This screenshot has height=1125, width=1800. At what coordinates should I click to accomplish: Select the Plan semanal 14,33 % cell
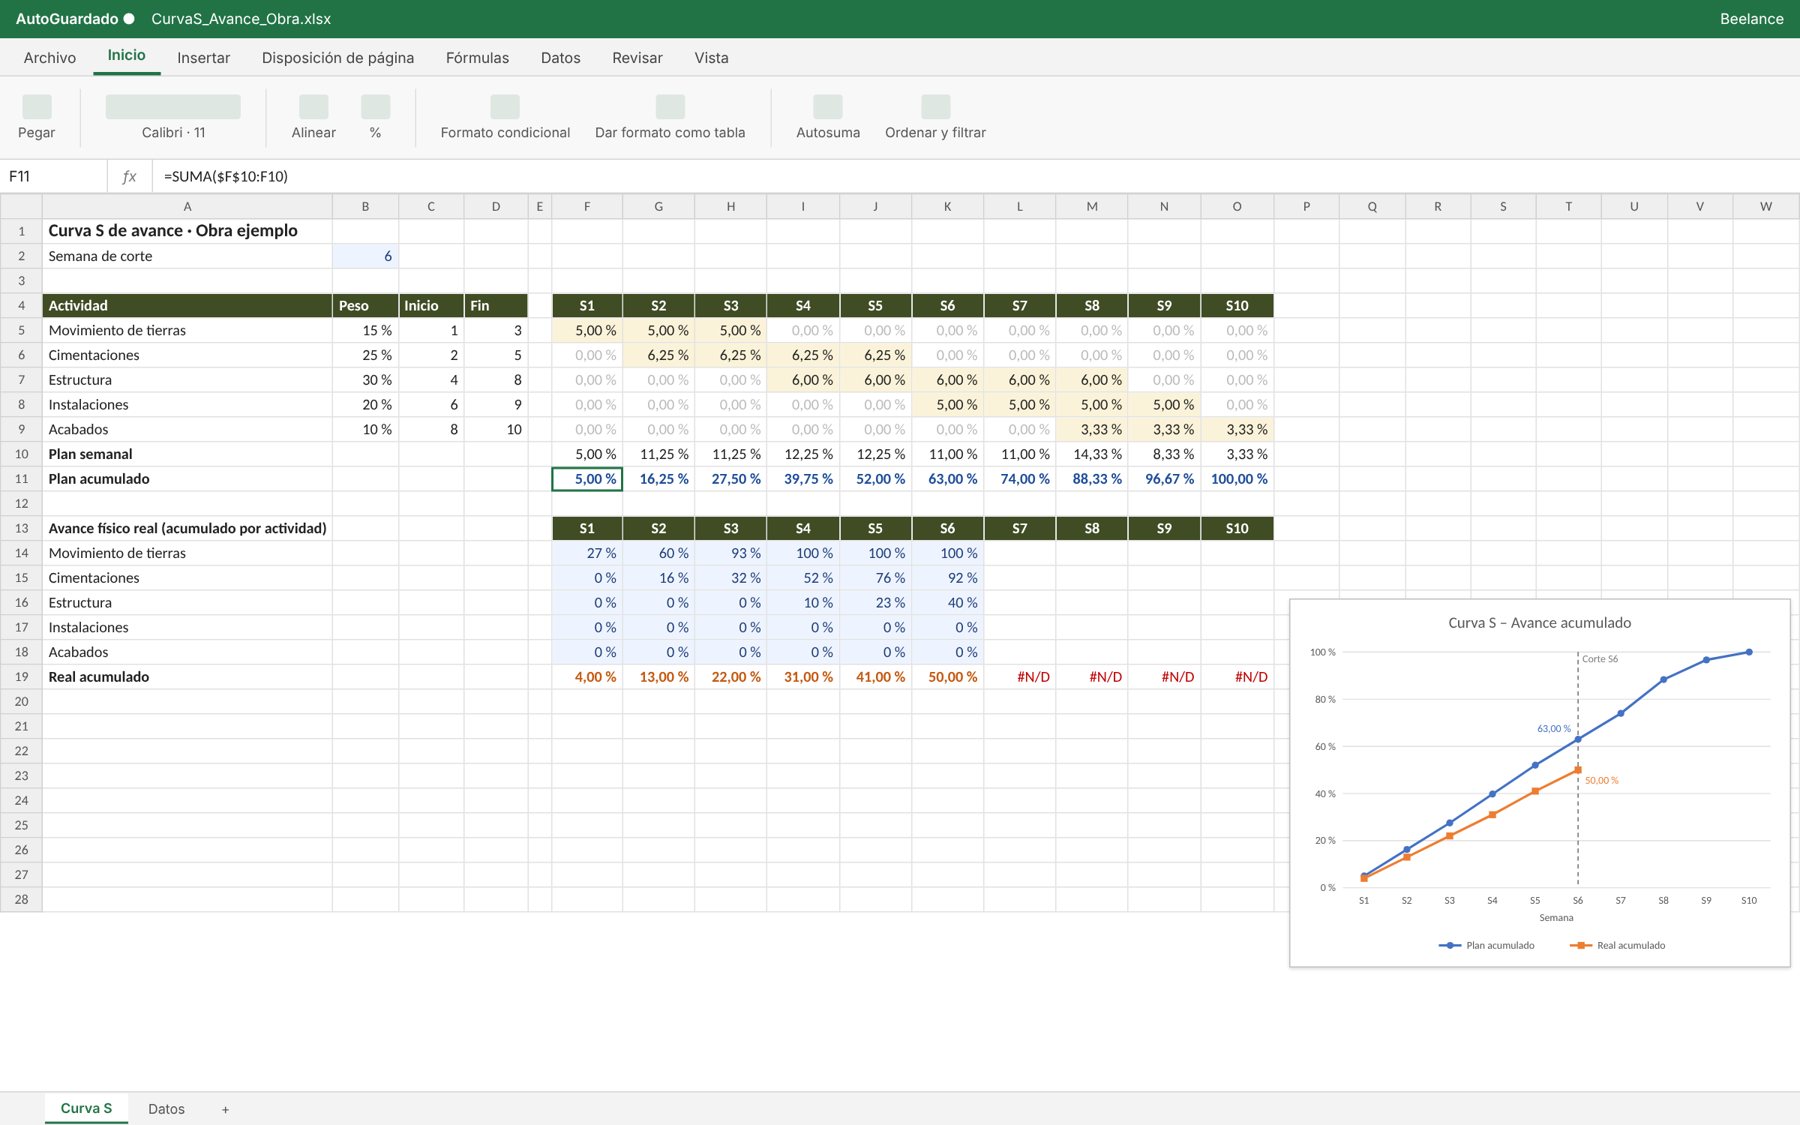click(1092, 454)
